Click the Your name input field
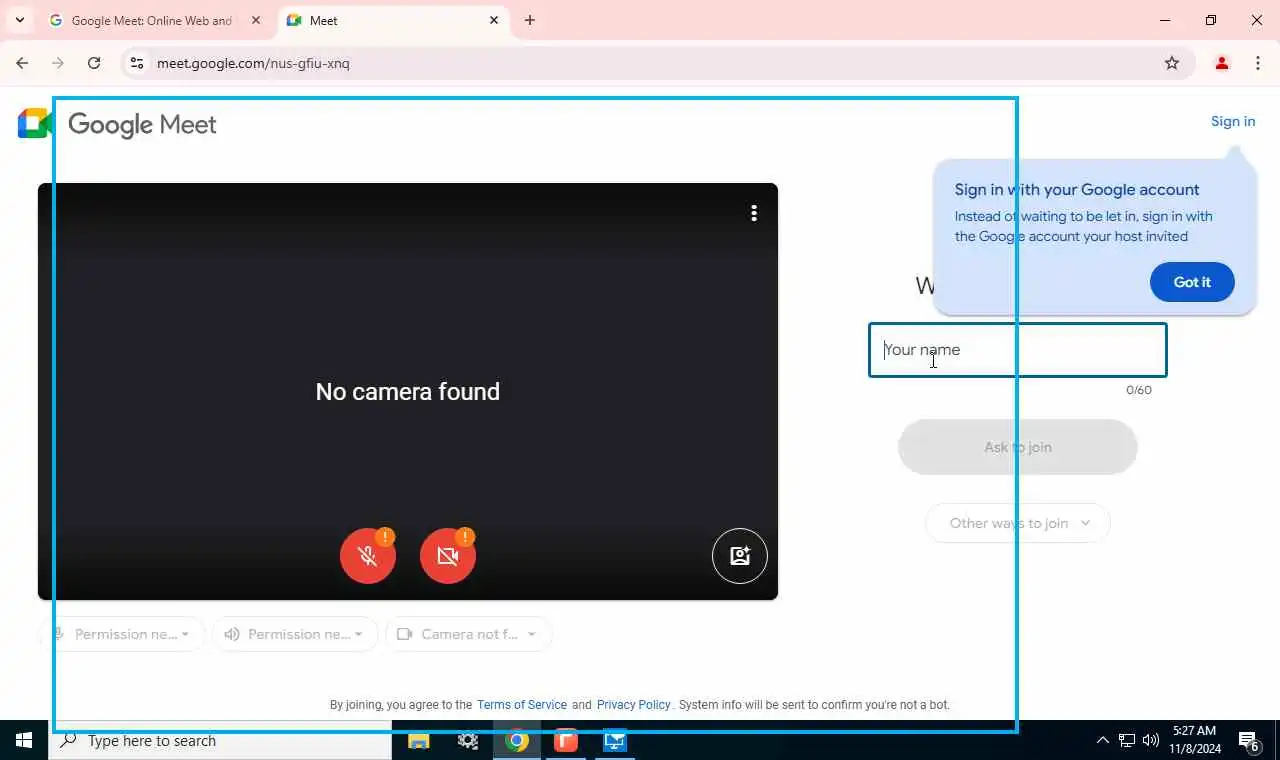 1018,350
